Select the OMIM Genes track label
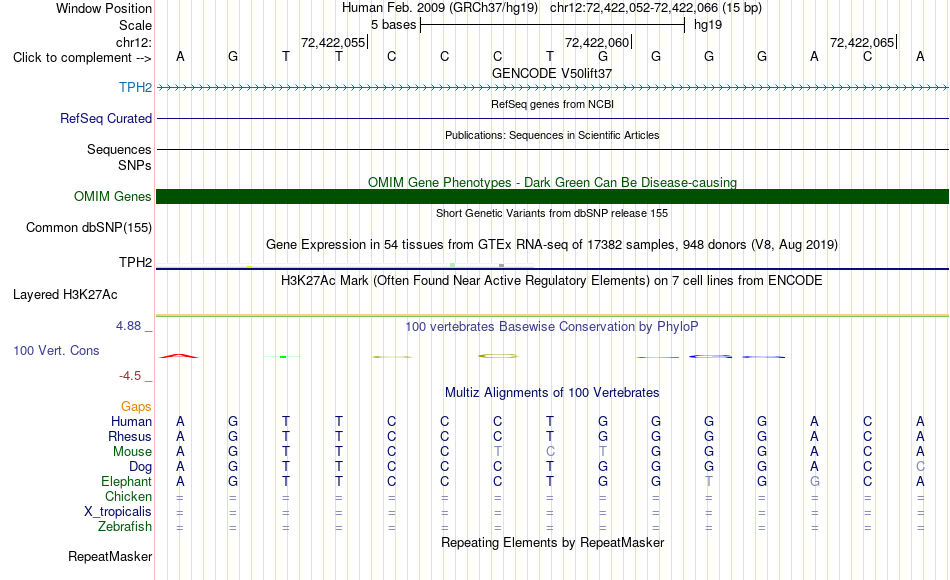Image resolution: width=950 pixels, height=580 pixels. (112, 196)
